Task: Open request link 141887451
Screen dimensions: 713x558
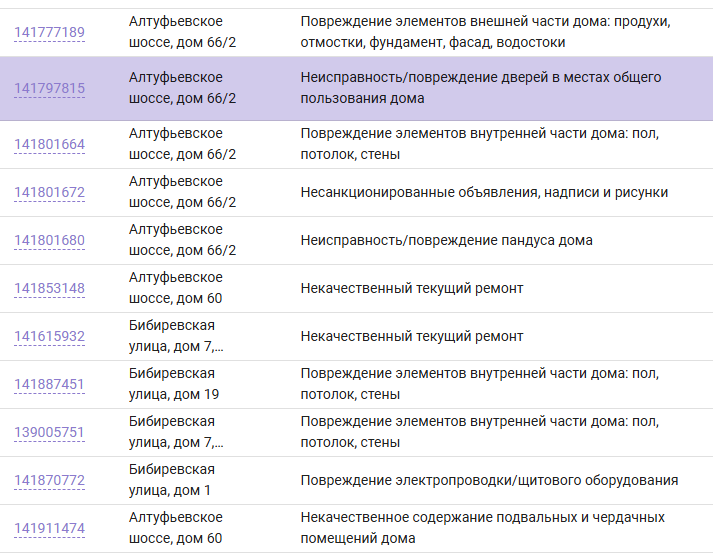Action: tap(50, 384)
